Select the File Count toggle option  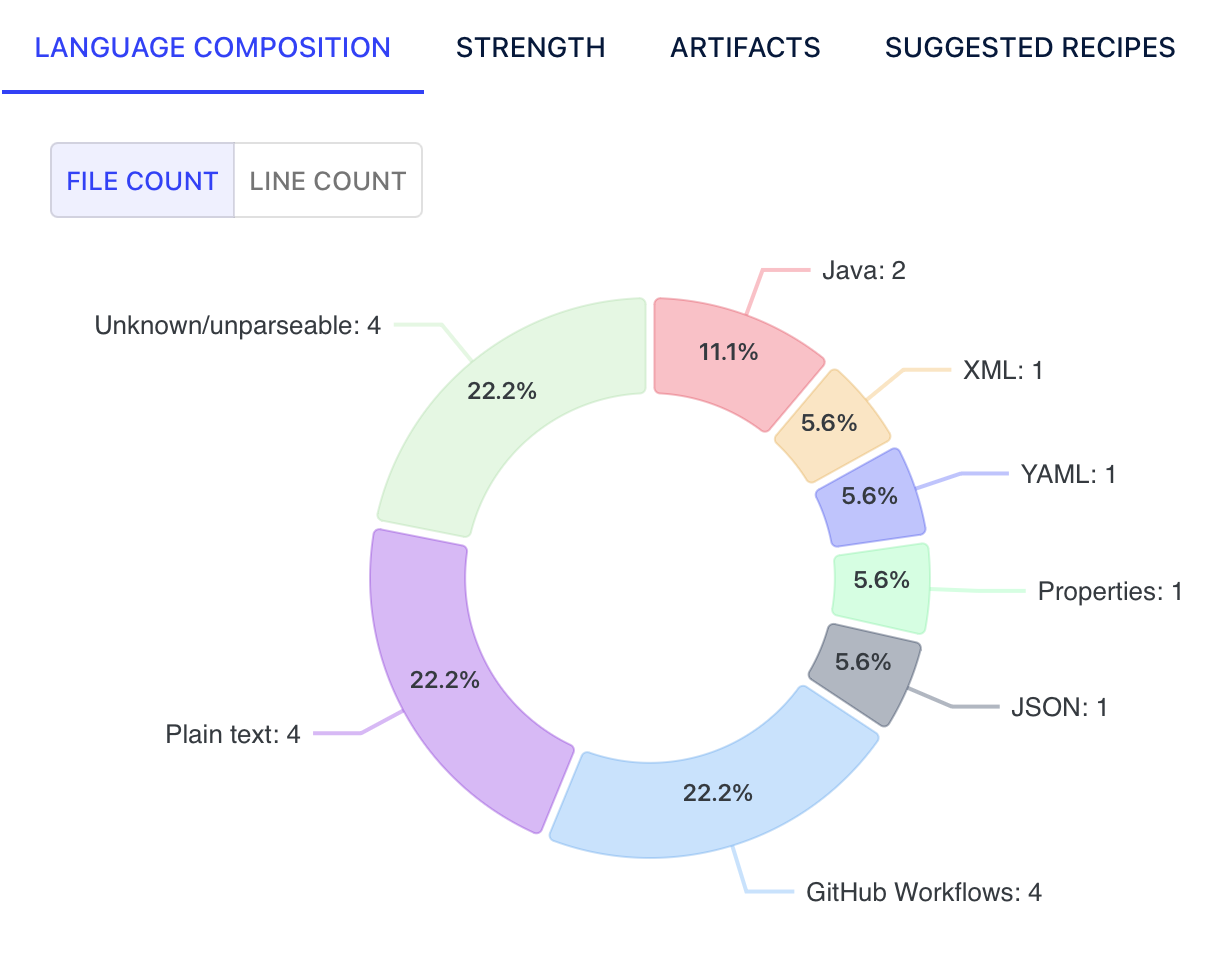coord(142,180)
